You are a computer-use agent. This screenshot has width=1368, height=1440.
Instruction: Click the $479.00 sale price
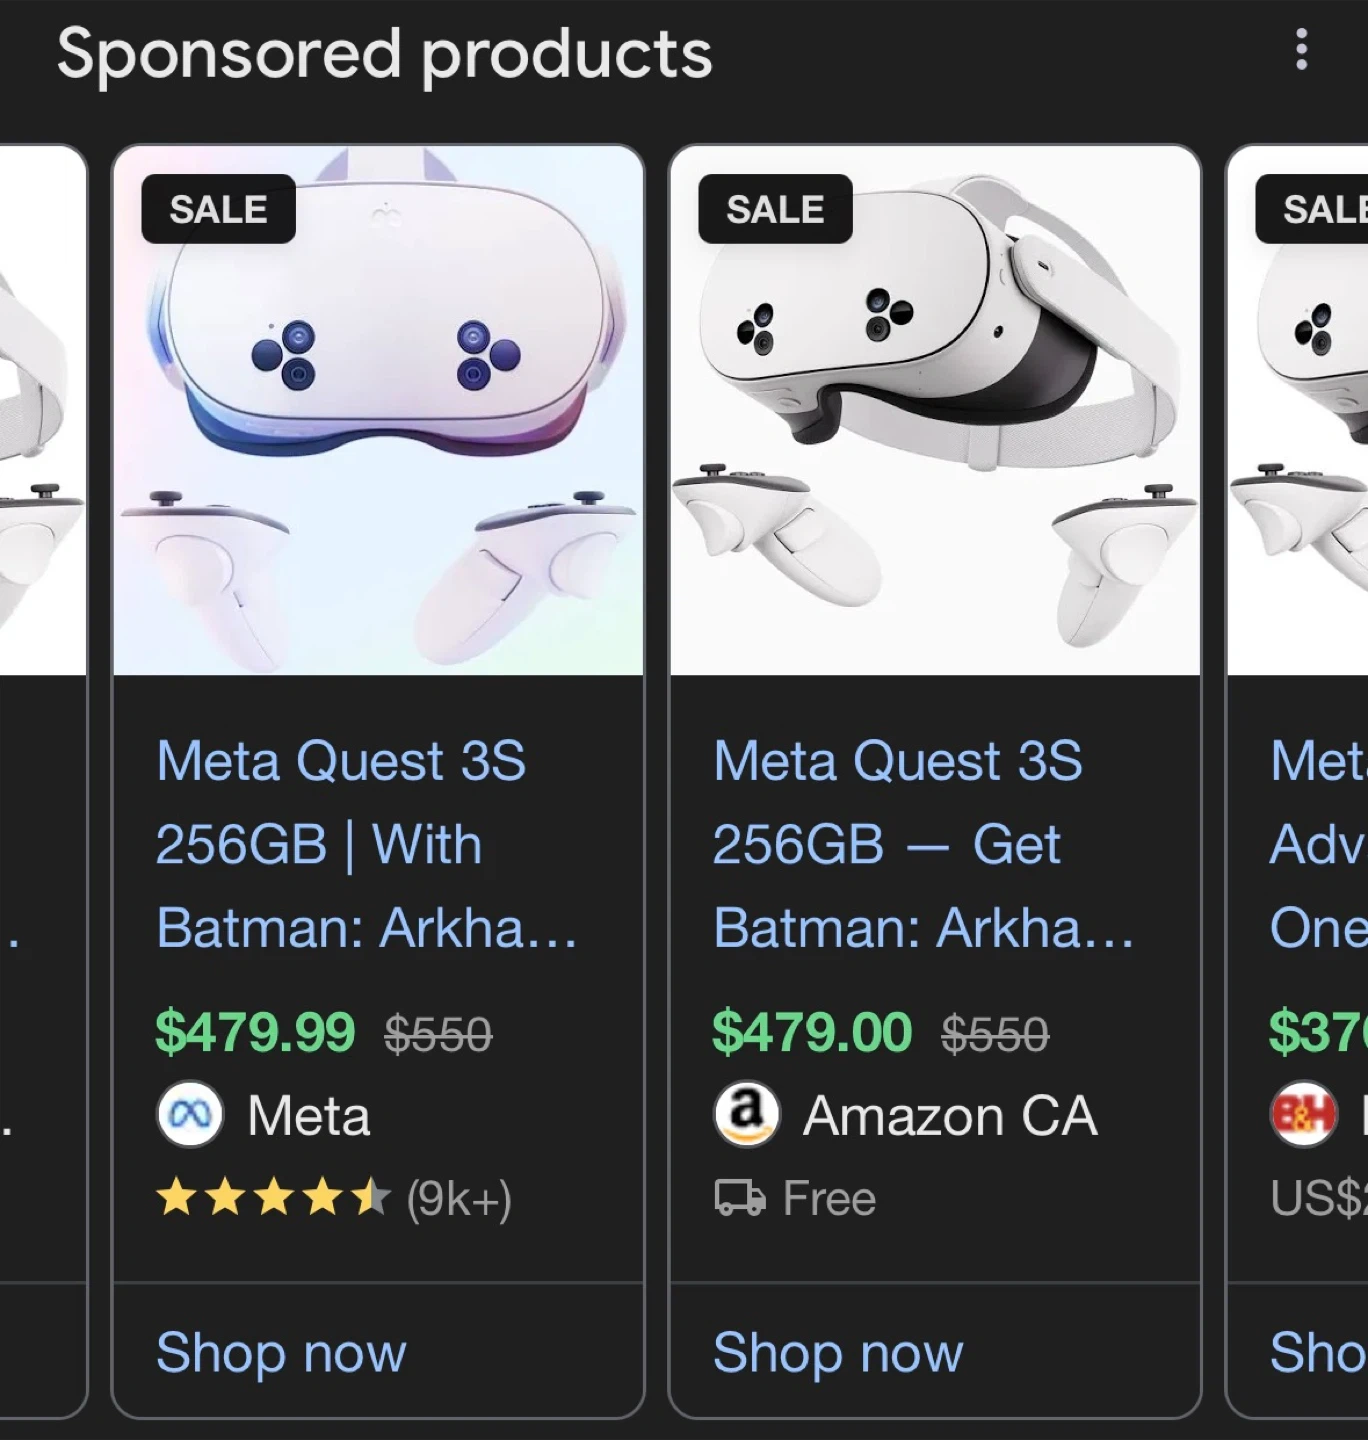tap(812, 1032)
